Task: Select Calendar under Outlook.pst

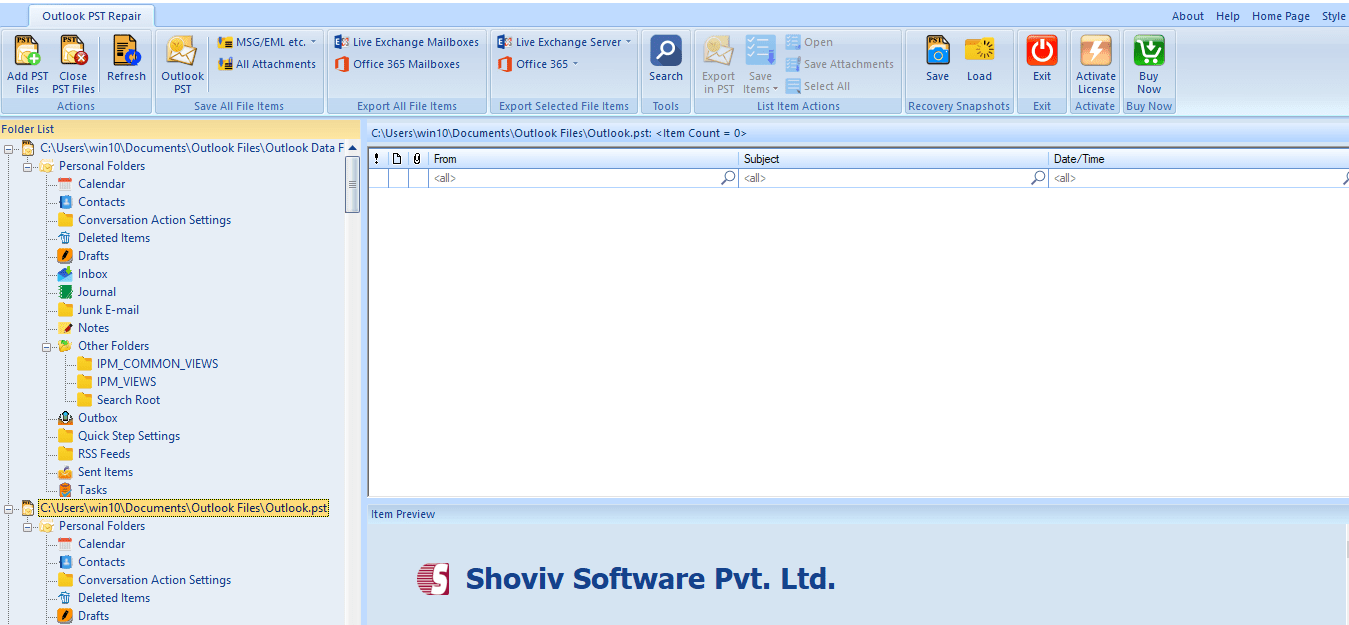Action: [101, 544]
